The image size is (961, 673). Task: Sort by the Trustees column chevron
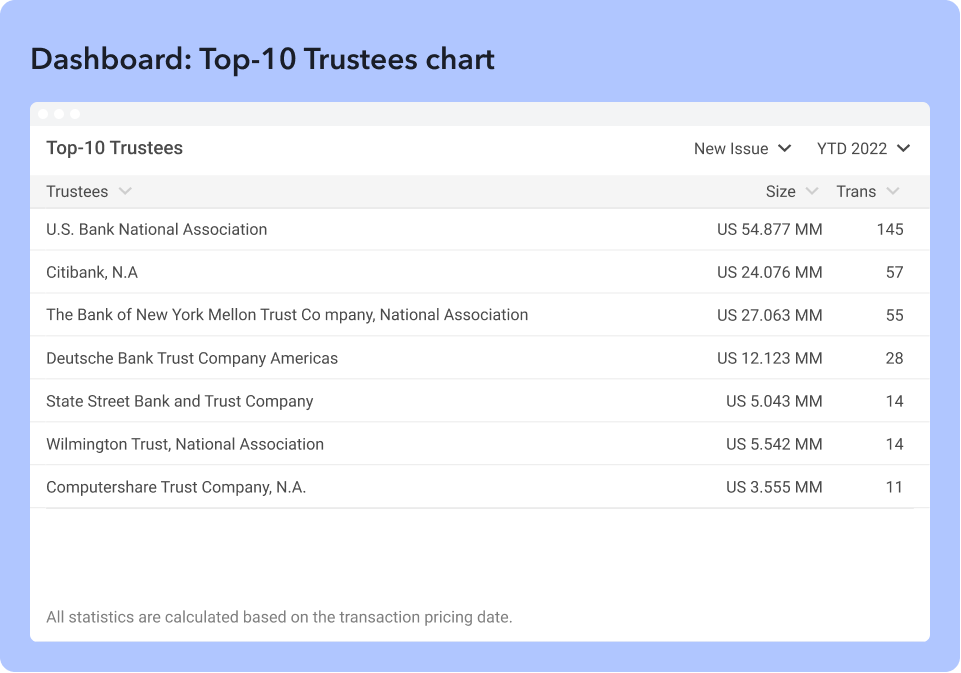tap(125, 191)
